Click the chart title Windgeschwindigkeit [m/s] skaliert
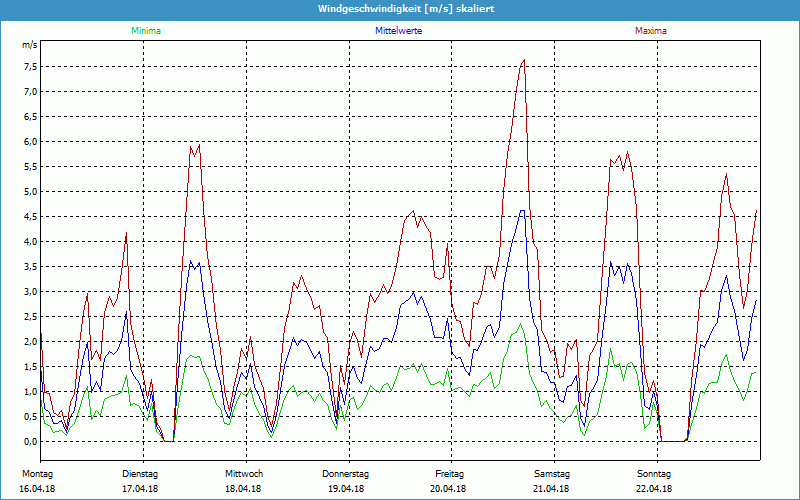The height and width of the screenshot is (500, 800). point(406,9)
